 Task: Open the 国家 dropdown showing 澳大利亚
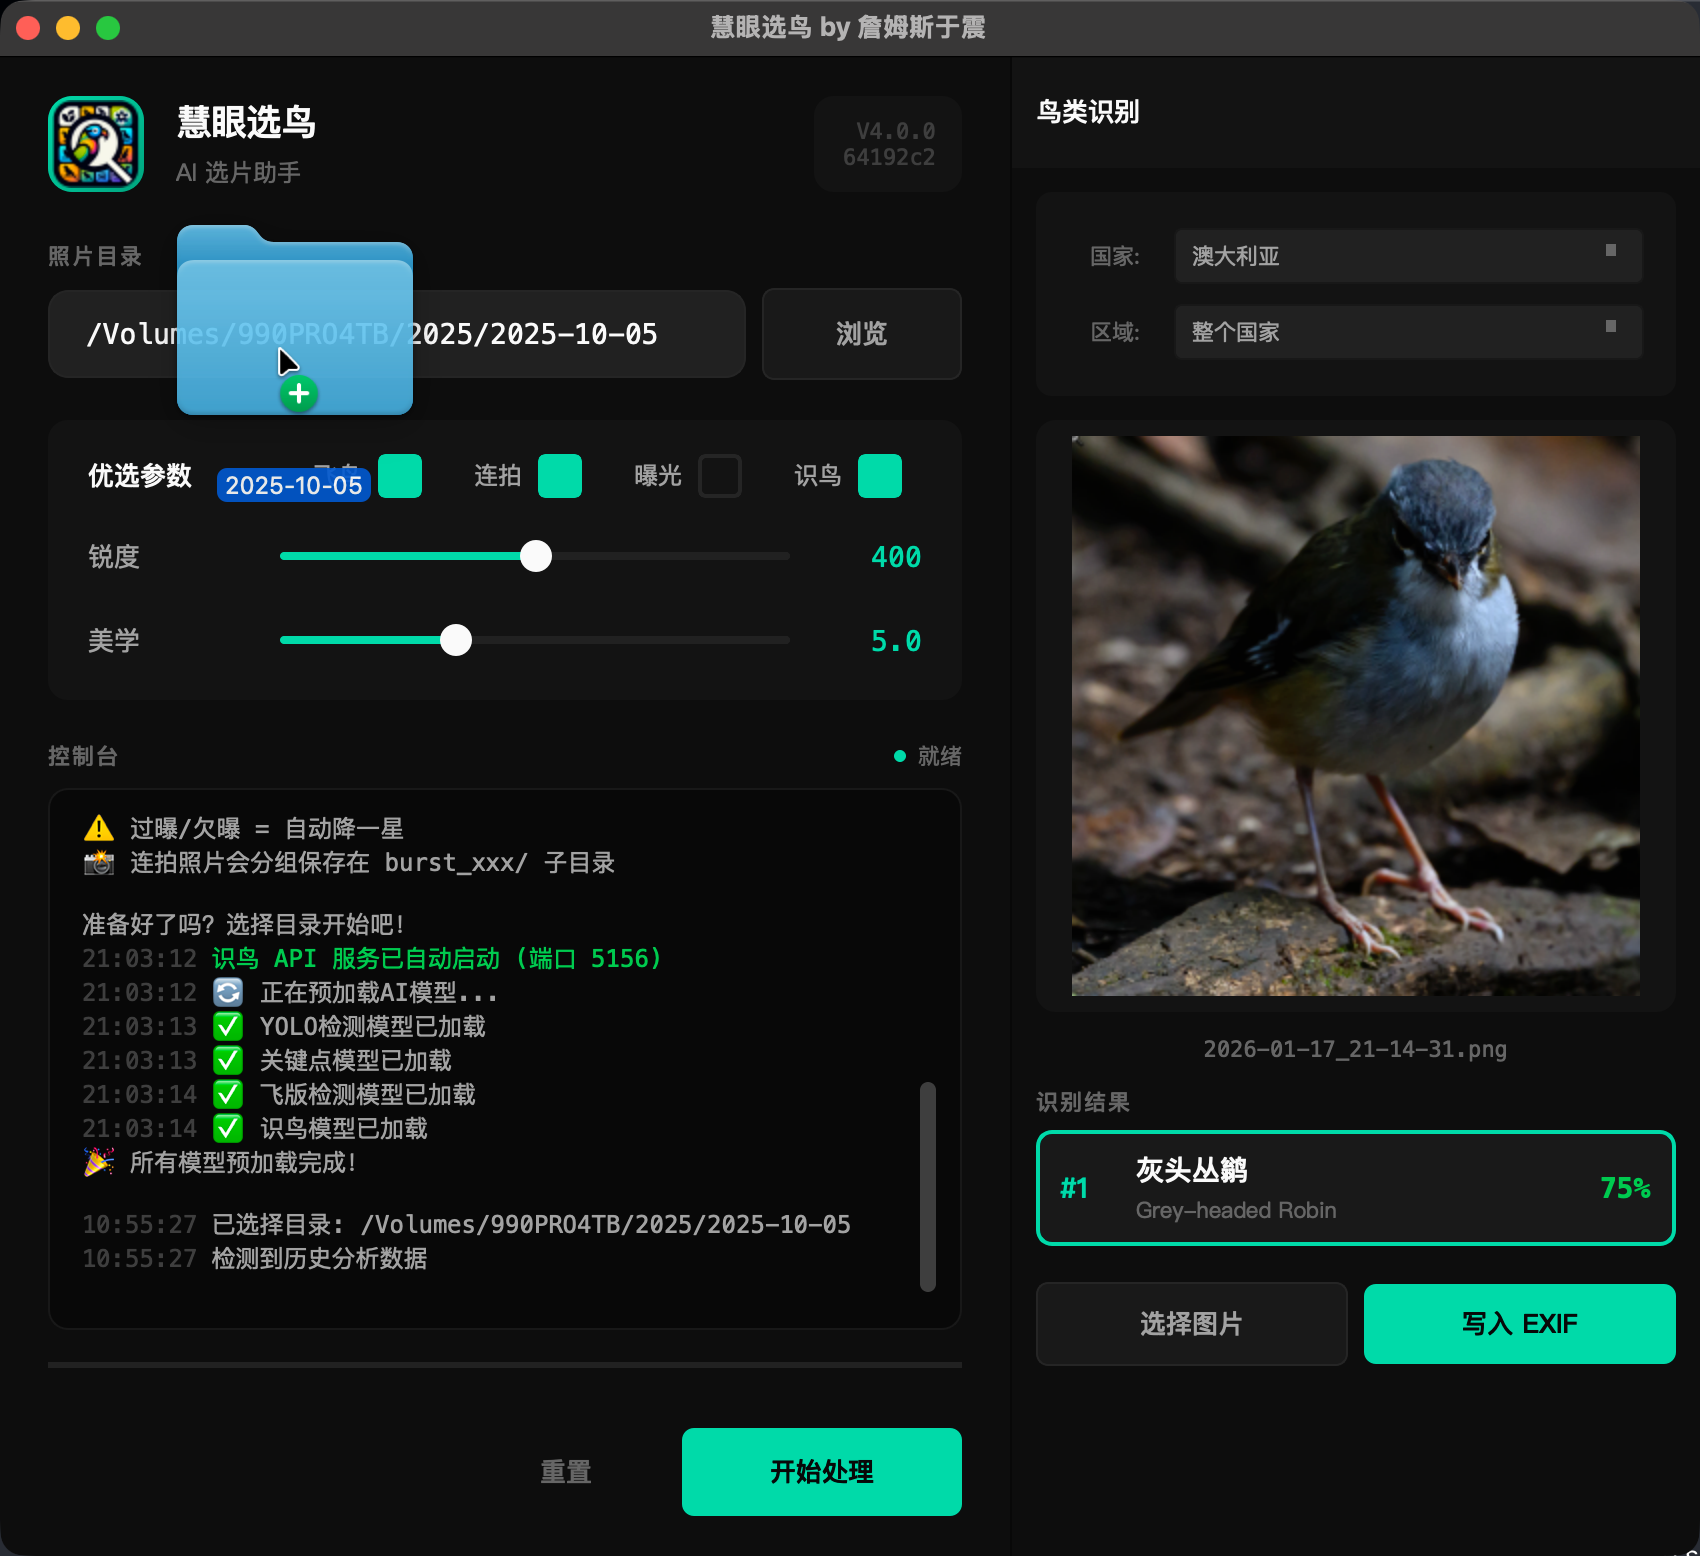[1406, 256]
